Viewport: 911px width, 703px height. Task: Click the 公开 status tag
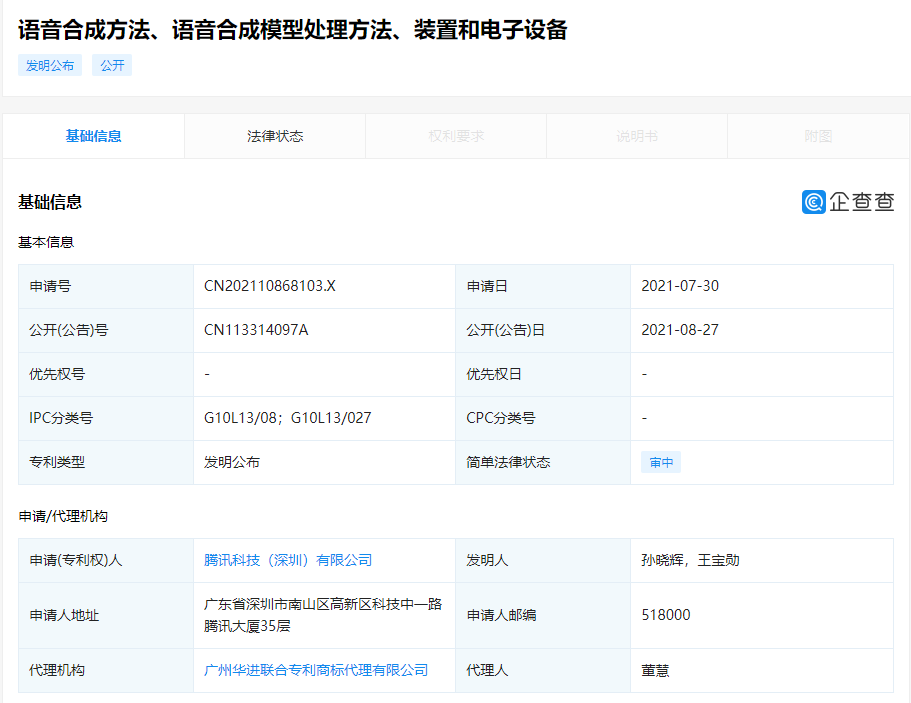coord(112,66)
